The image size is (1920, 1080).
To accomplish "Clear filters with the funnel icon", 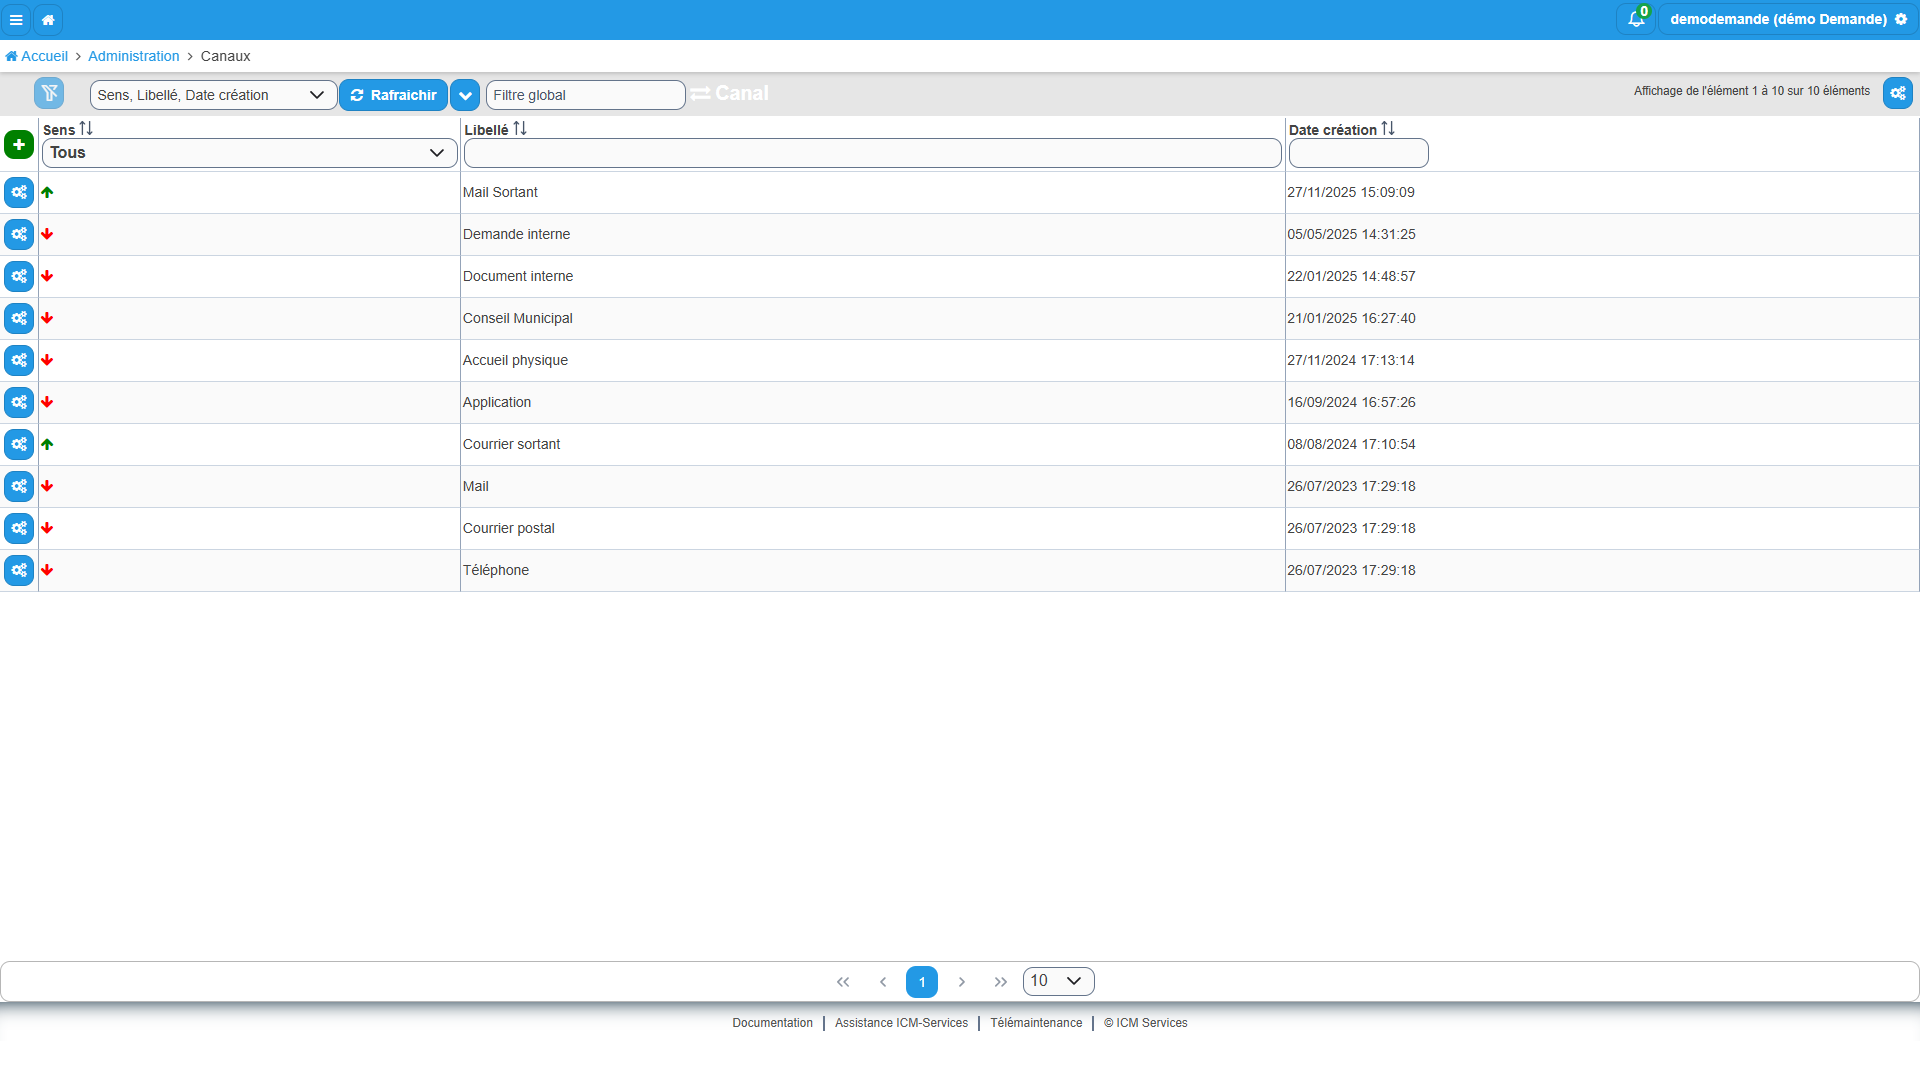I will [x=49, y=93].
